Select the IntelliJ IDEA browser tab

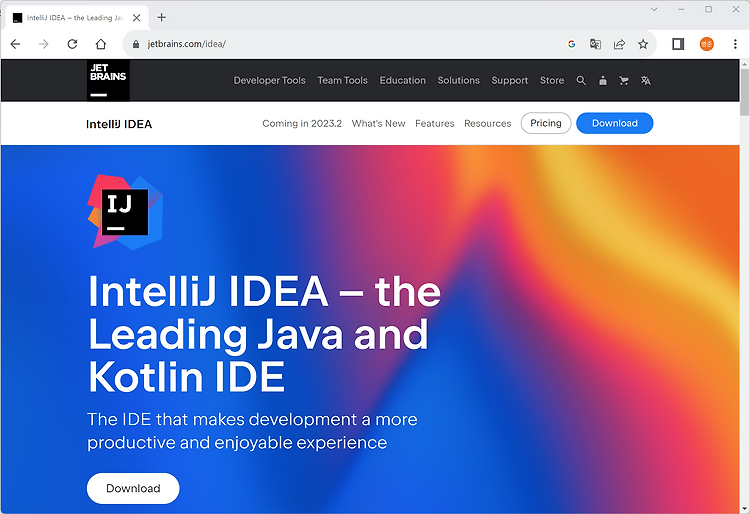(x=75, y=18)
